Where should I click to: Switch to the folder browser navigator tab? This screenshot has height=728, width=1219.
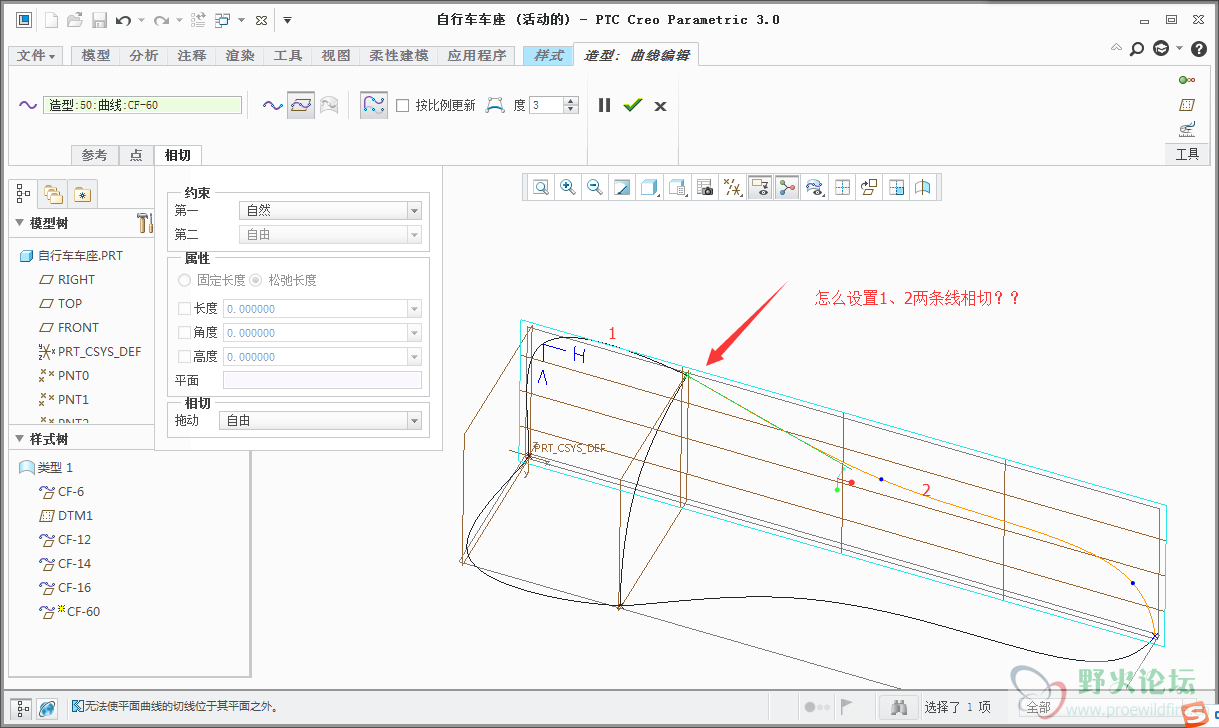[53, 193]
